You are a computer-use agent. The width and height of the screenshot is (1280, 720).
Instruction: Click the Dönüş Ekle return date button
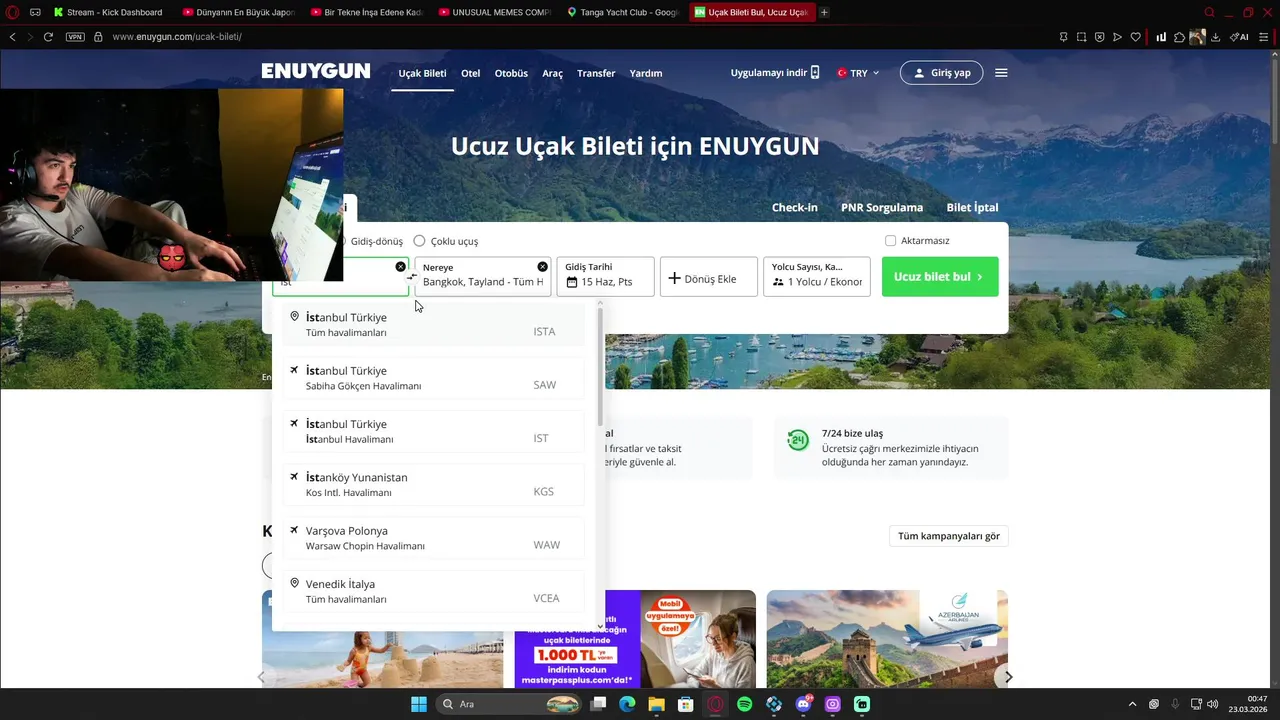click(x=709, y=277)
